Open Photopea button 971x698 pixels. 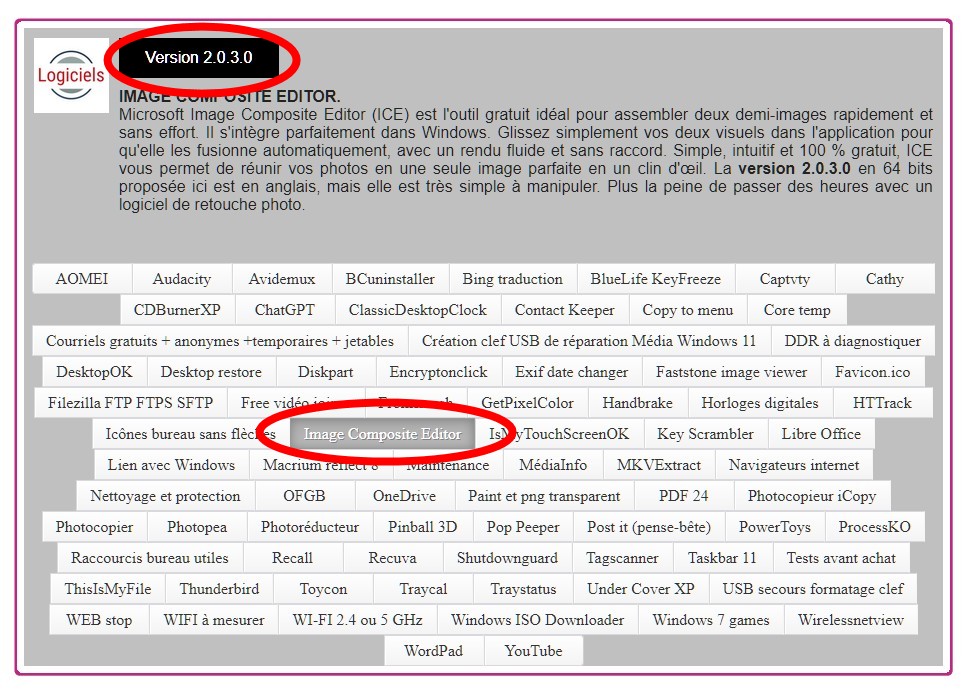pos(197,526)
